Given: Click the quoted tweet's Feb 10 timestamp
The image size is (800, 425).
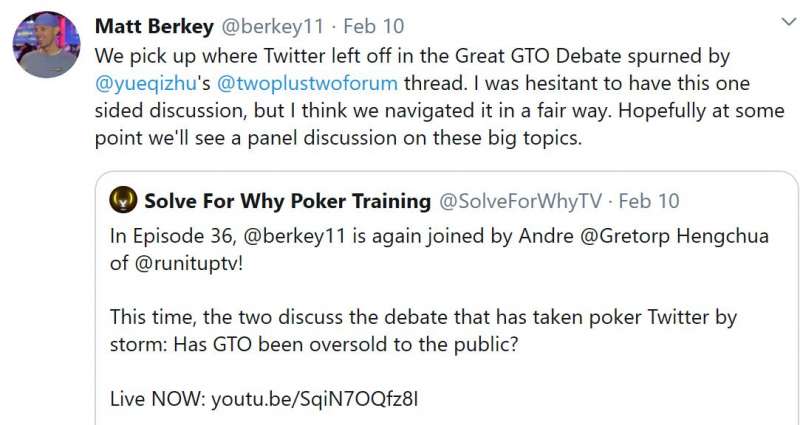Looking at the screenshot, I should 649,201.
